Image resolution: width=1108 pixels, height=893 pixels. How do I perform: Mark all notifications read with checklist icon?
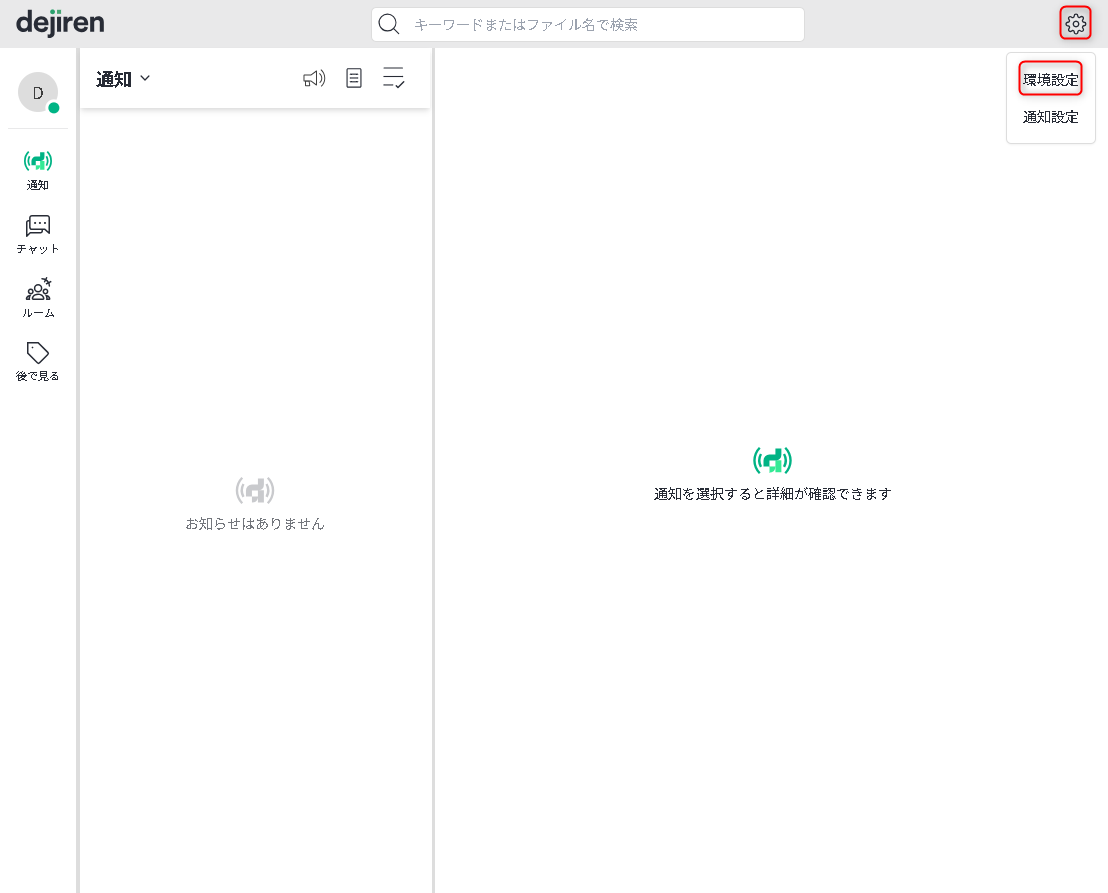(x=394, y=79)
